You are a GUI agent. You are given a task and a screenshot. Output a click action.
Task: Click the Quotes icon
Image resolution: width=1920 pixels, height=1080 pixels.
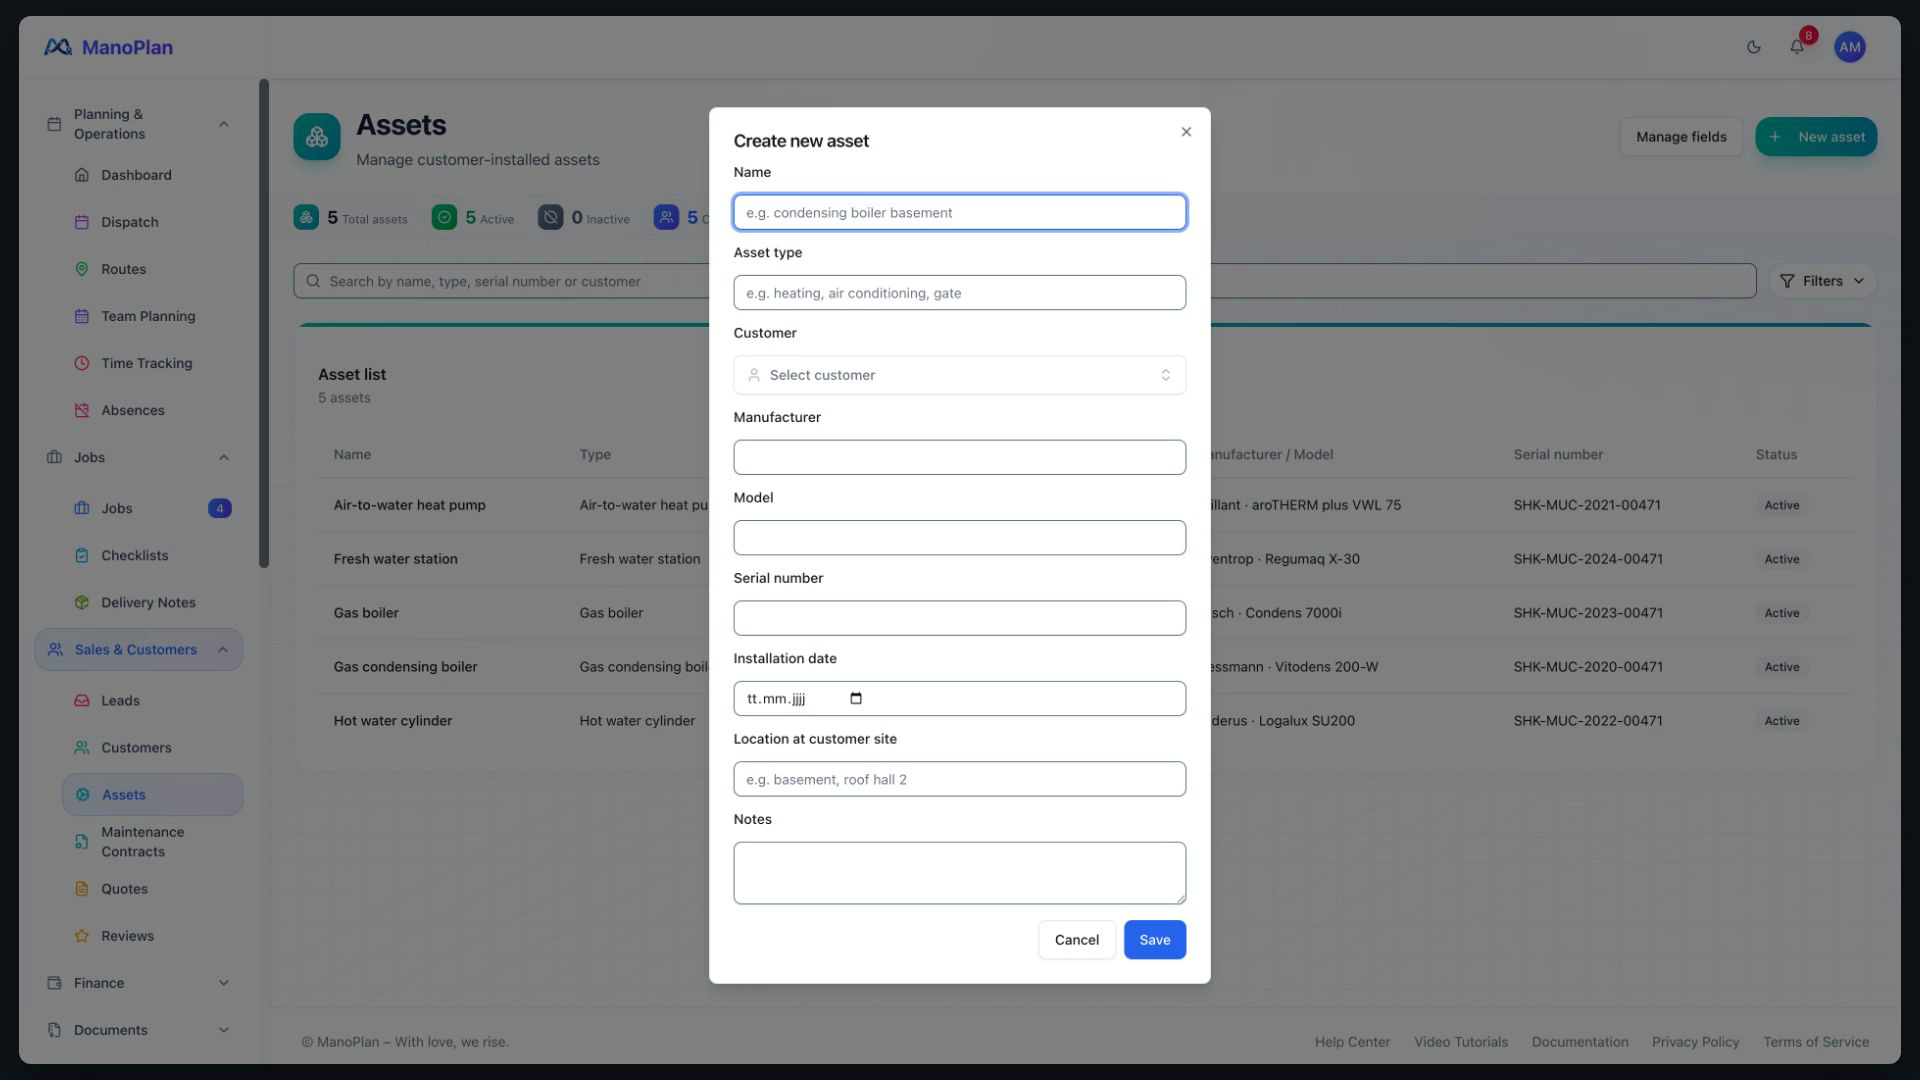(x=82, y=889)
